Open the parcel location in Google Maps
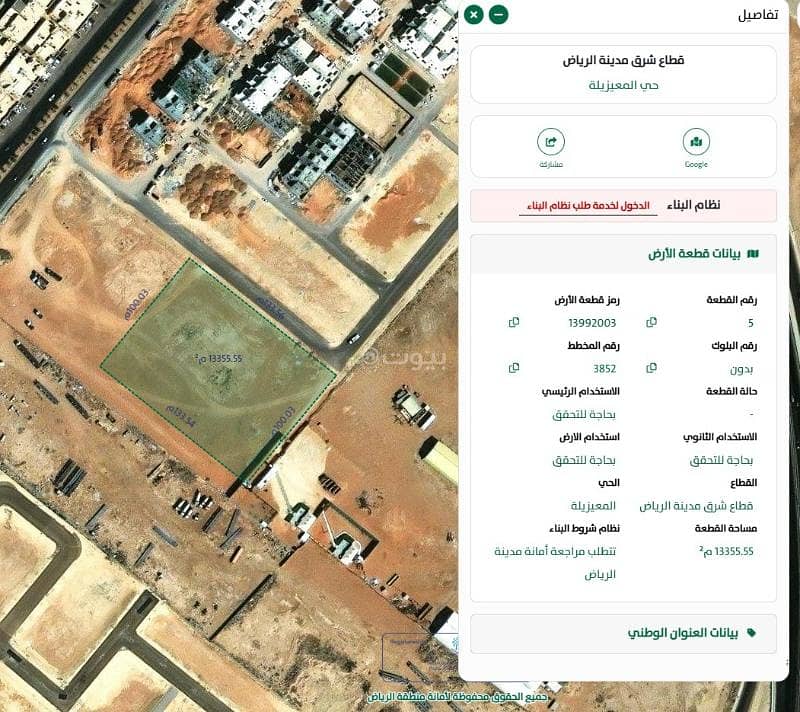Screen dimensions: 800x712 [x=696, y=143]
